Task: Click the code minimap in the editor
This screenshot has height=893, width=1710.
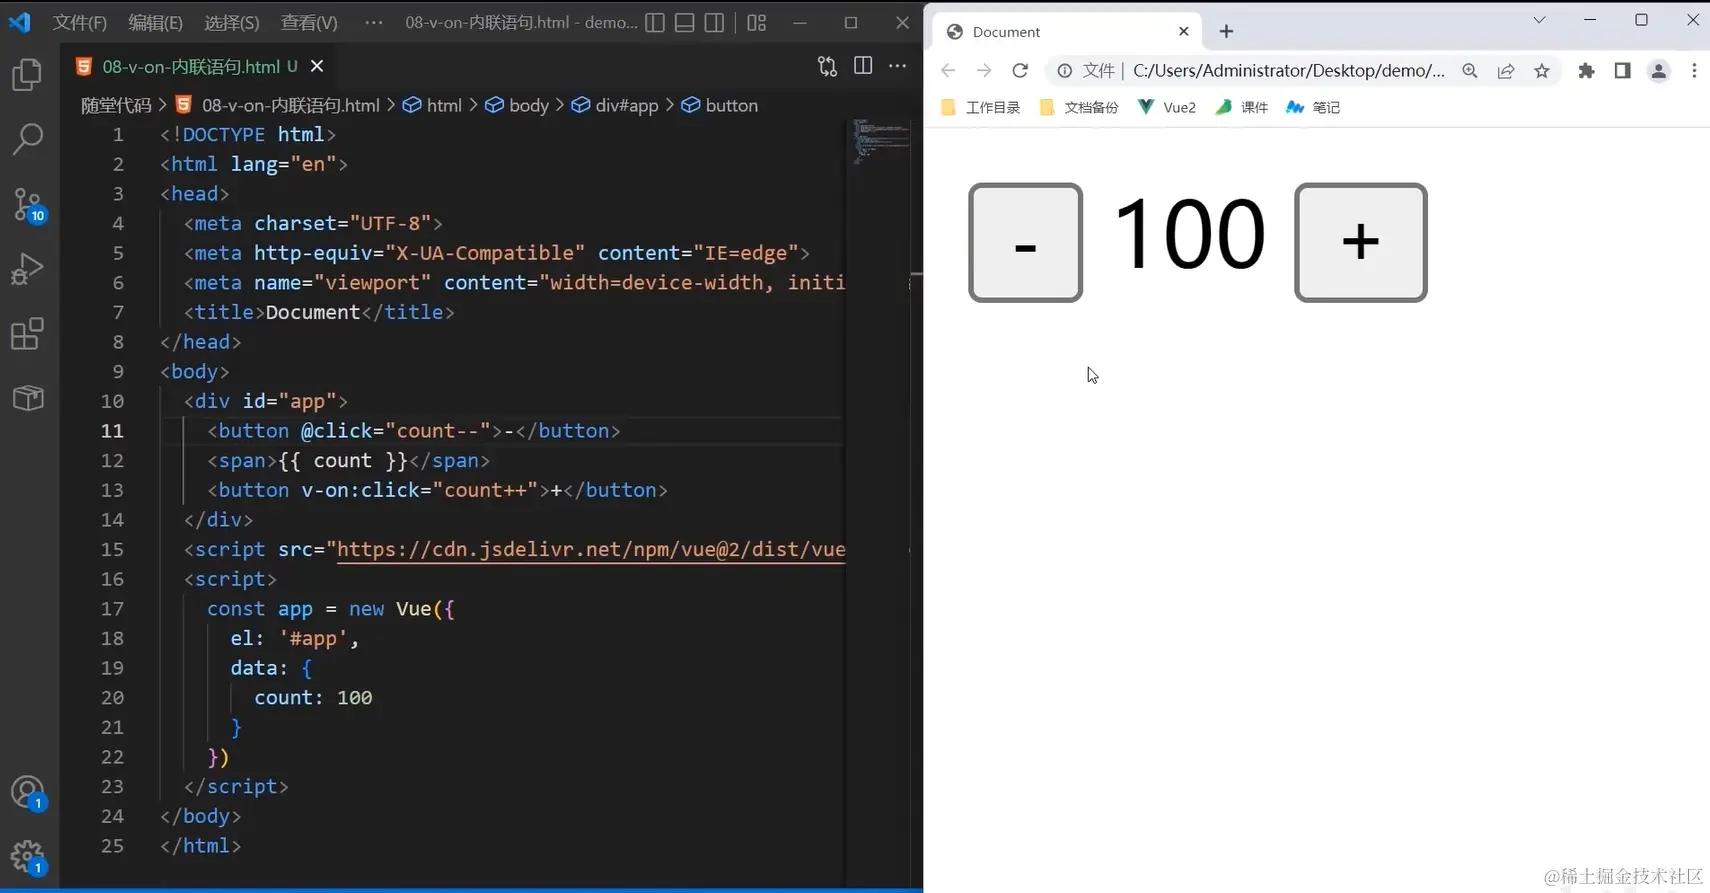Action: [x=881, y=142]
